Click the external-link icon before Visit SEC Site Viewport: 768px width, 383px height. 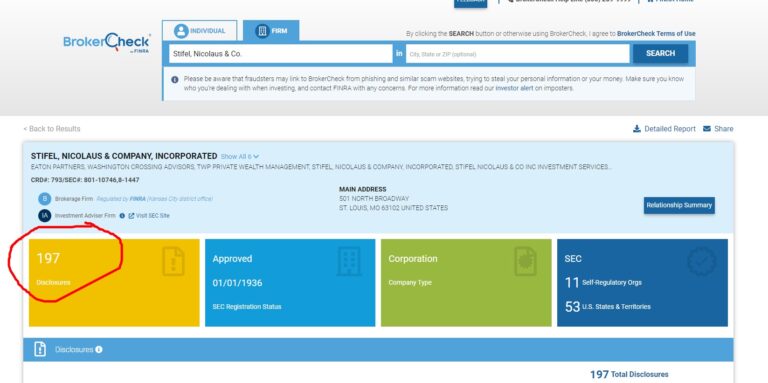point(131,215)
